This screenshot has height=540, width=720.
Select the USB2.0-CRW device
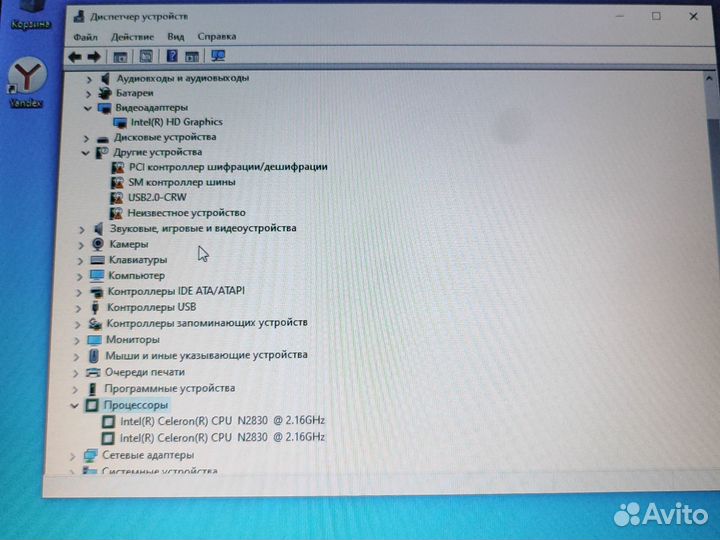point(157,197)
